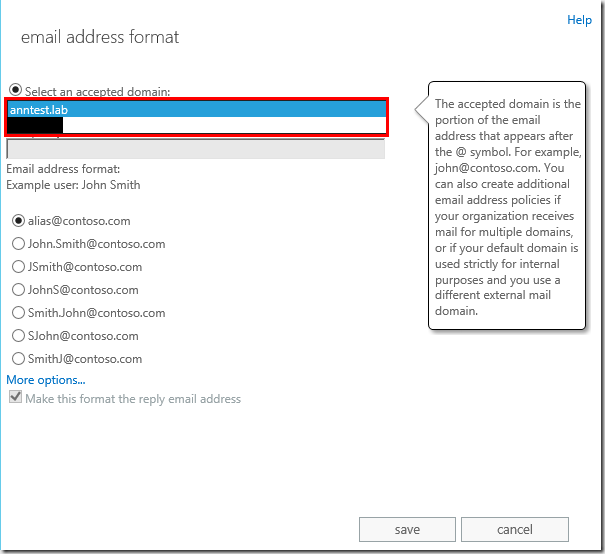Pick the SmithJ@contoso.com address format
This screenshot has width=605, height=554.
pyautogui.click(x=18, y=359)
